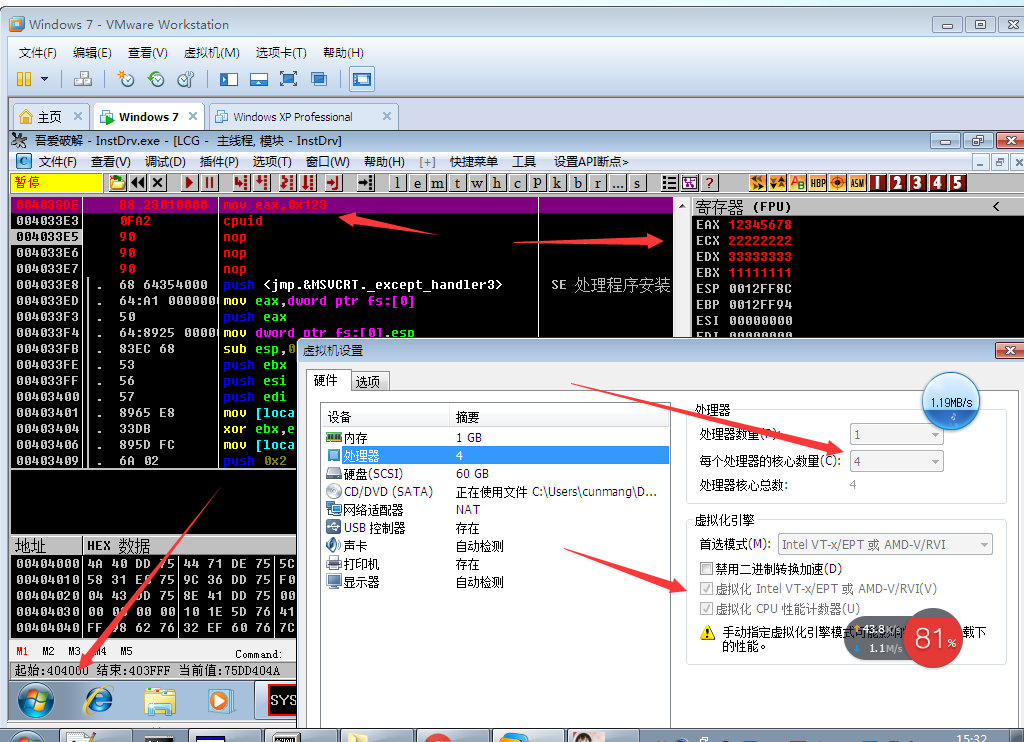Enter VMware full screen mode icon
1024x742 pixels.
pos(288,79)
